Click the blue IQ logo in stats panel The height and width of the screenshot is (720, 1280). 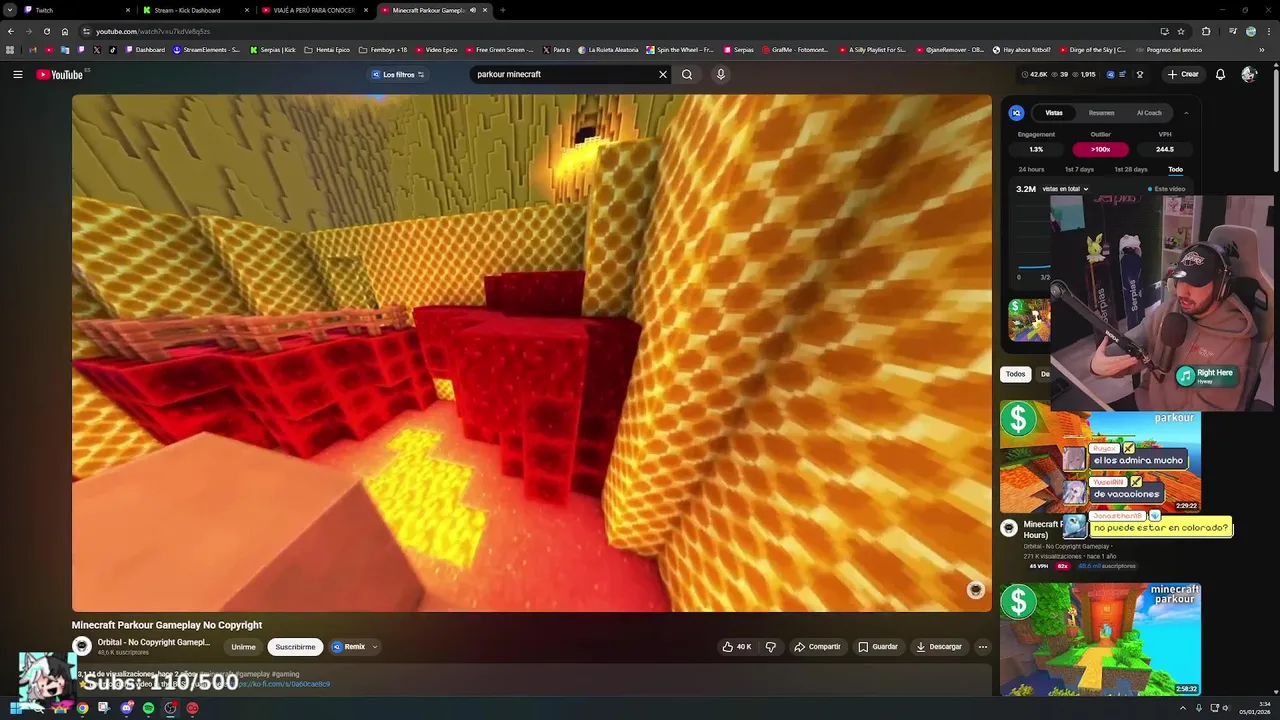click(x=1016, y=113)
